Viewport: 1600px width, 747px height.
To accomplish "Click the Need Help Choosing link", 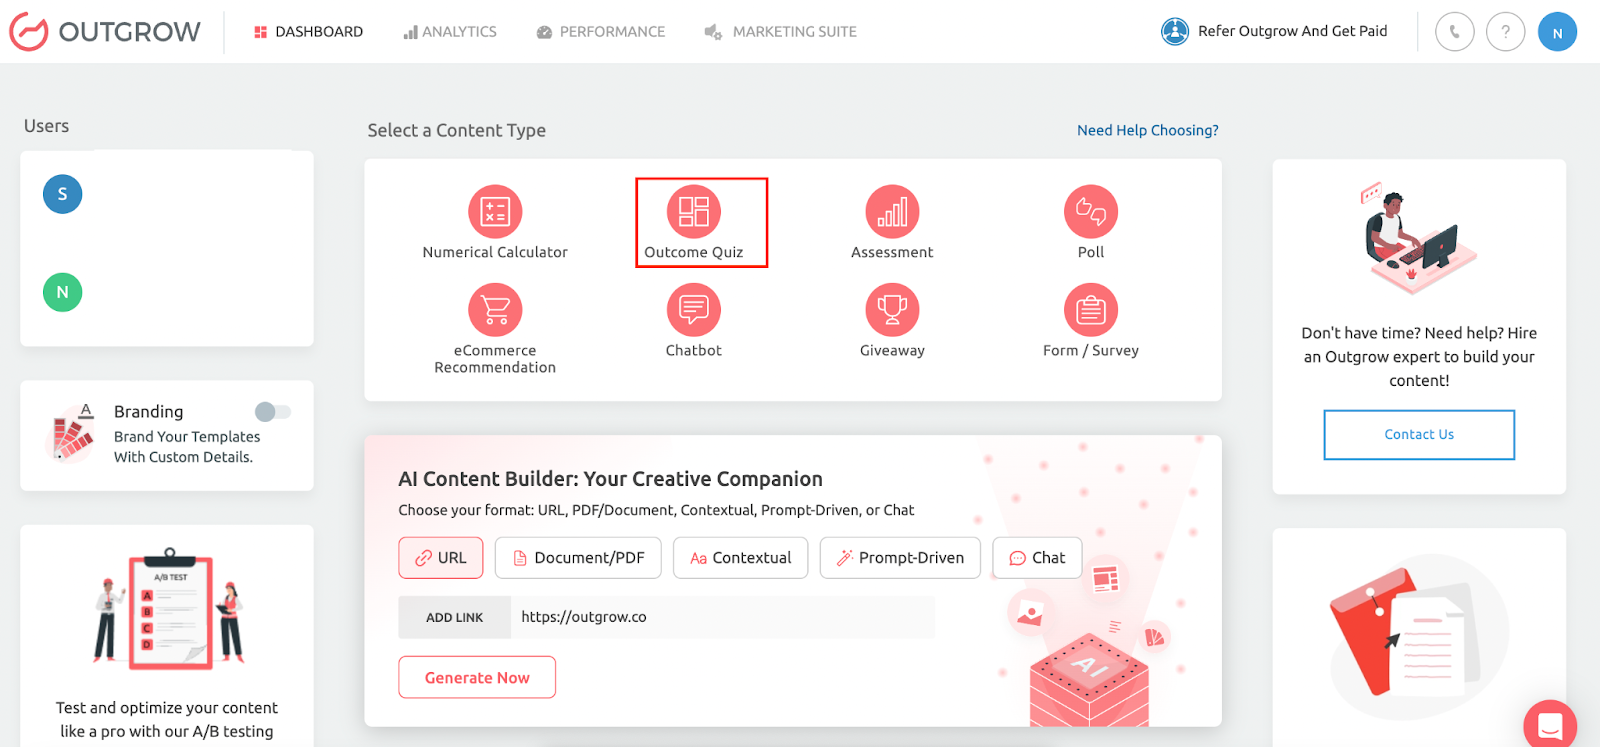I will tap(1148, 130).
